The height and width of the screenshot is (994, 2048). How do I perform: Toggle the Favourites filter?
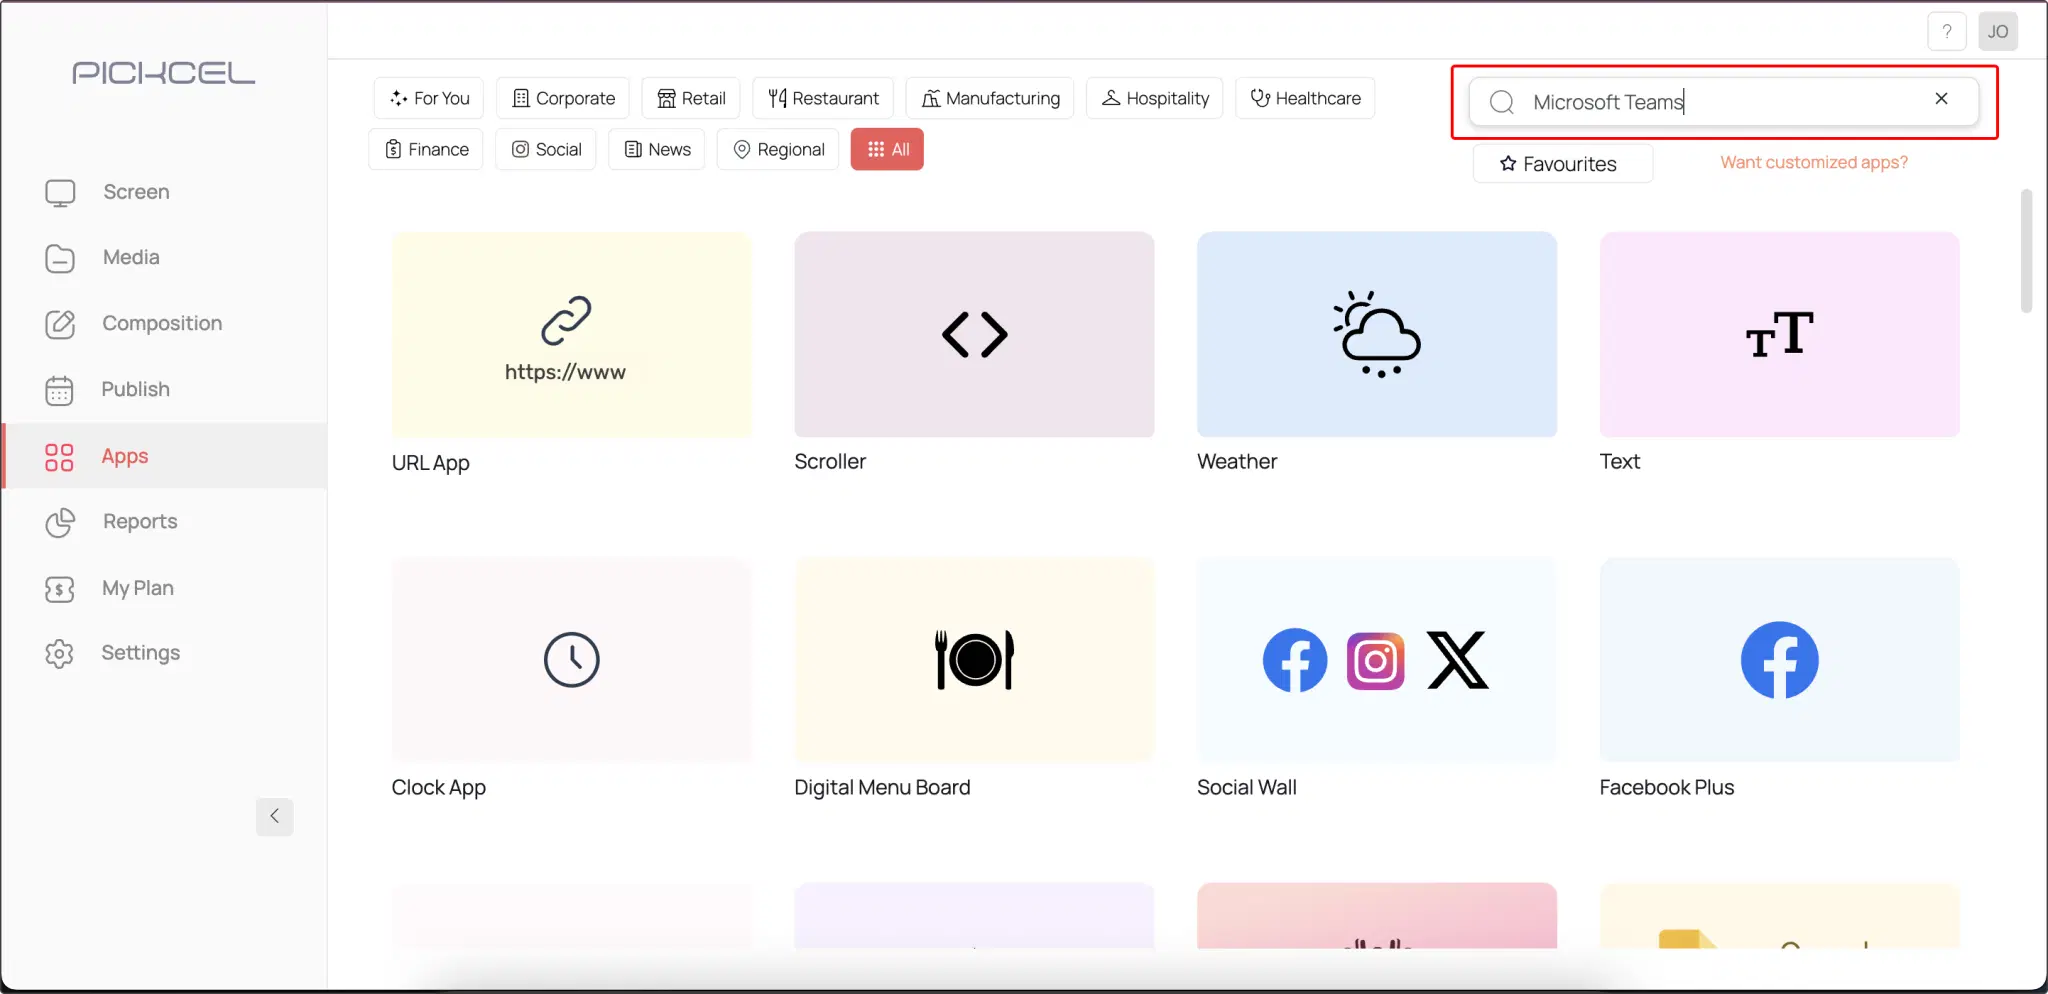tap(1562, 163)
